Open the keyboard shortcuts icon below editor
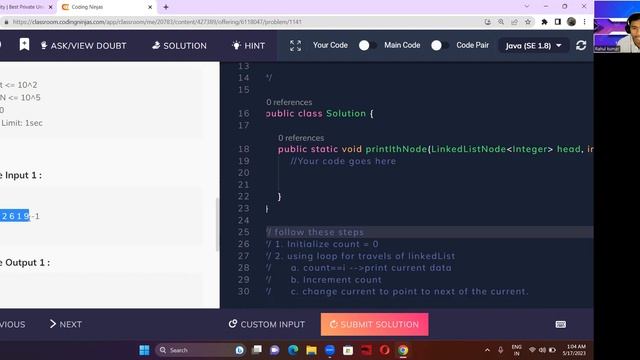The width and height of the screenshot is (640, 360). pos(561,324)
